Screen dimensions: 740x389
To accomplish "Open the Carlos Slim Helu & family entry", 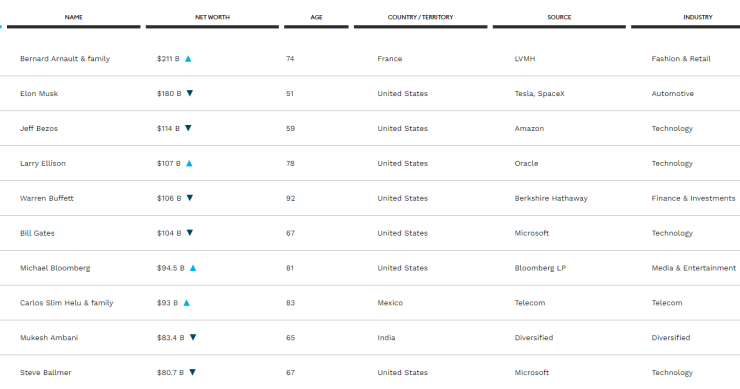I will pyautogui.click(x=67, y=303).
